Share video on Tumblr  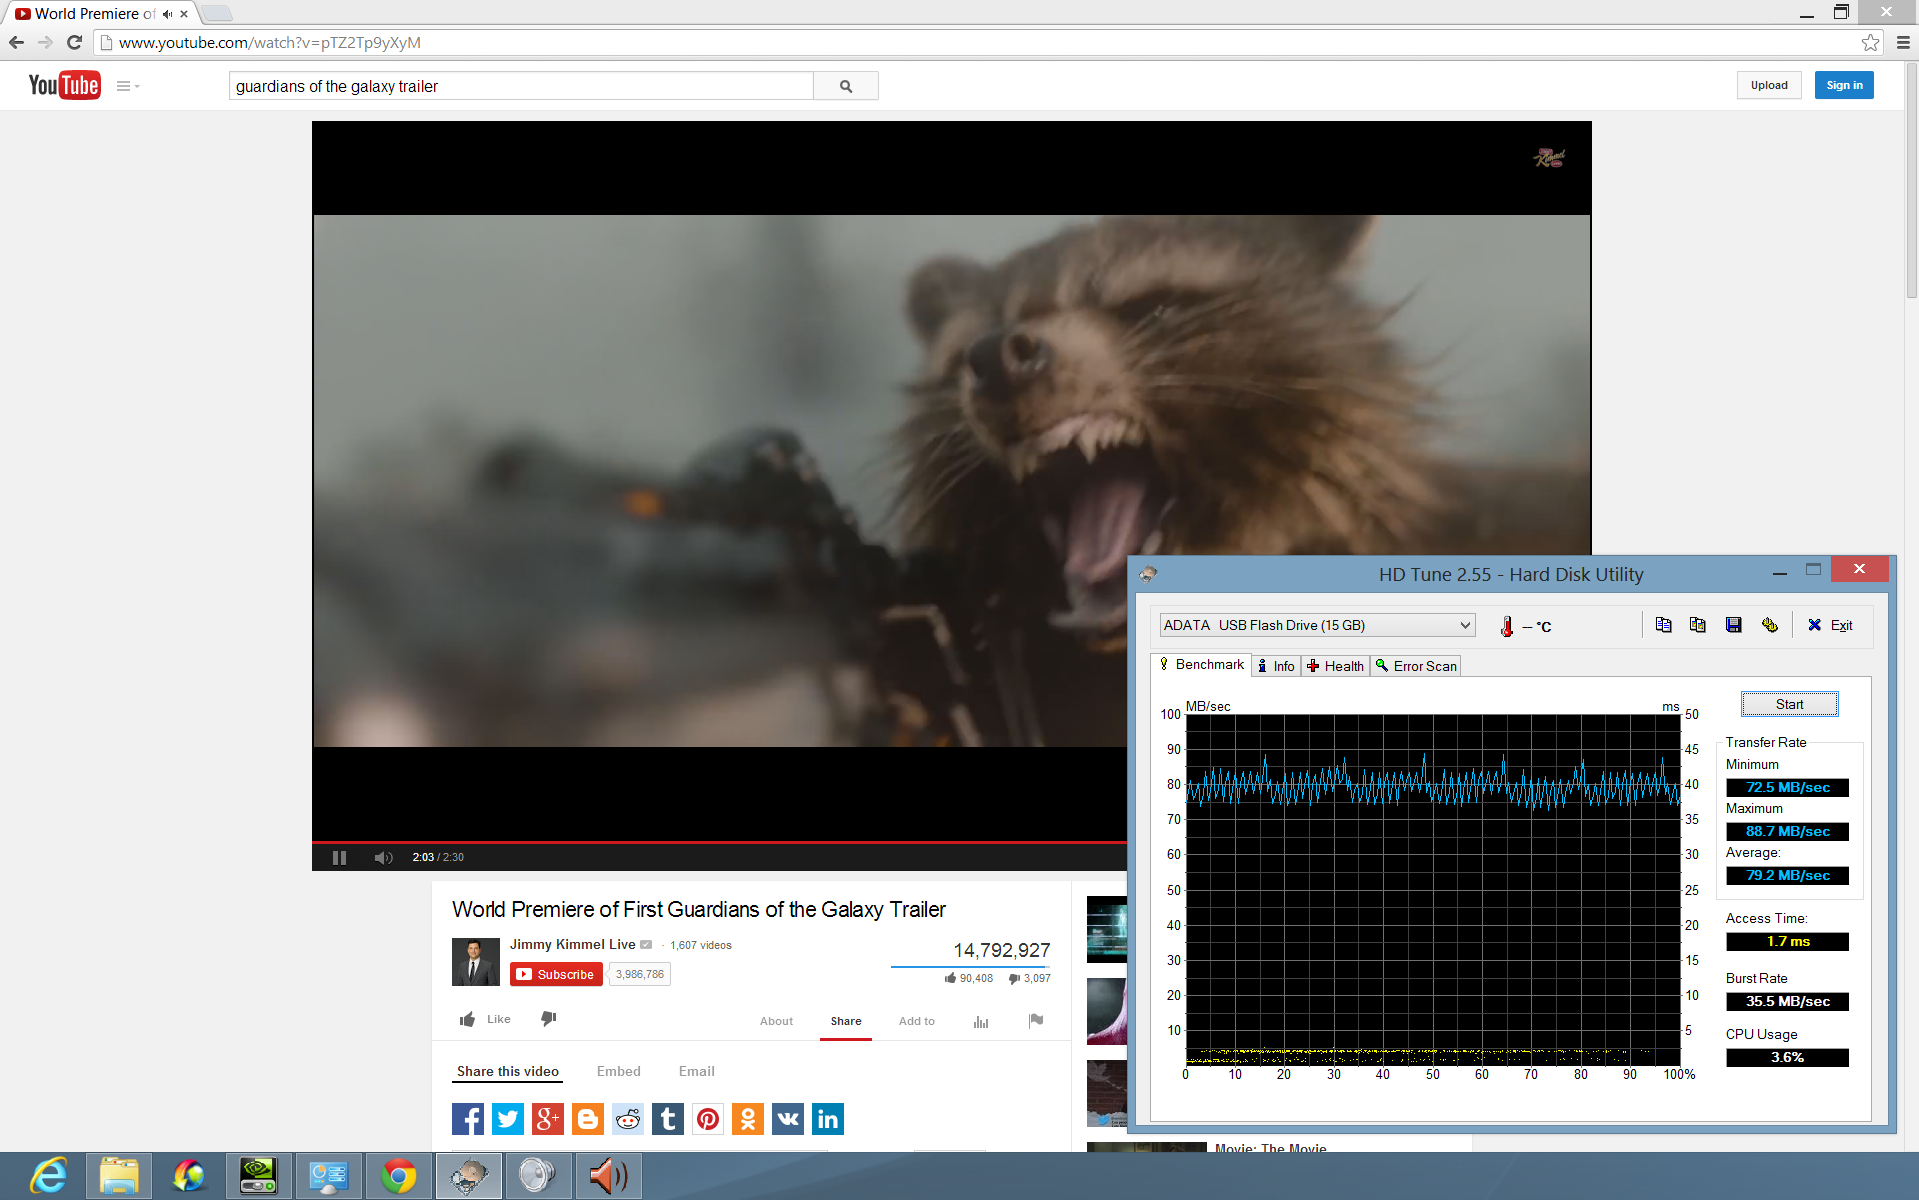coord(668,1119)
